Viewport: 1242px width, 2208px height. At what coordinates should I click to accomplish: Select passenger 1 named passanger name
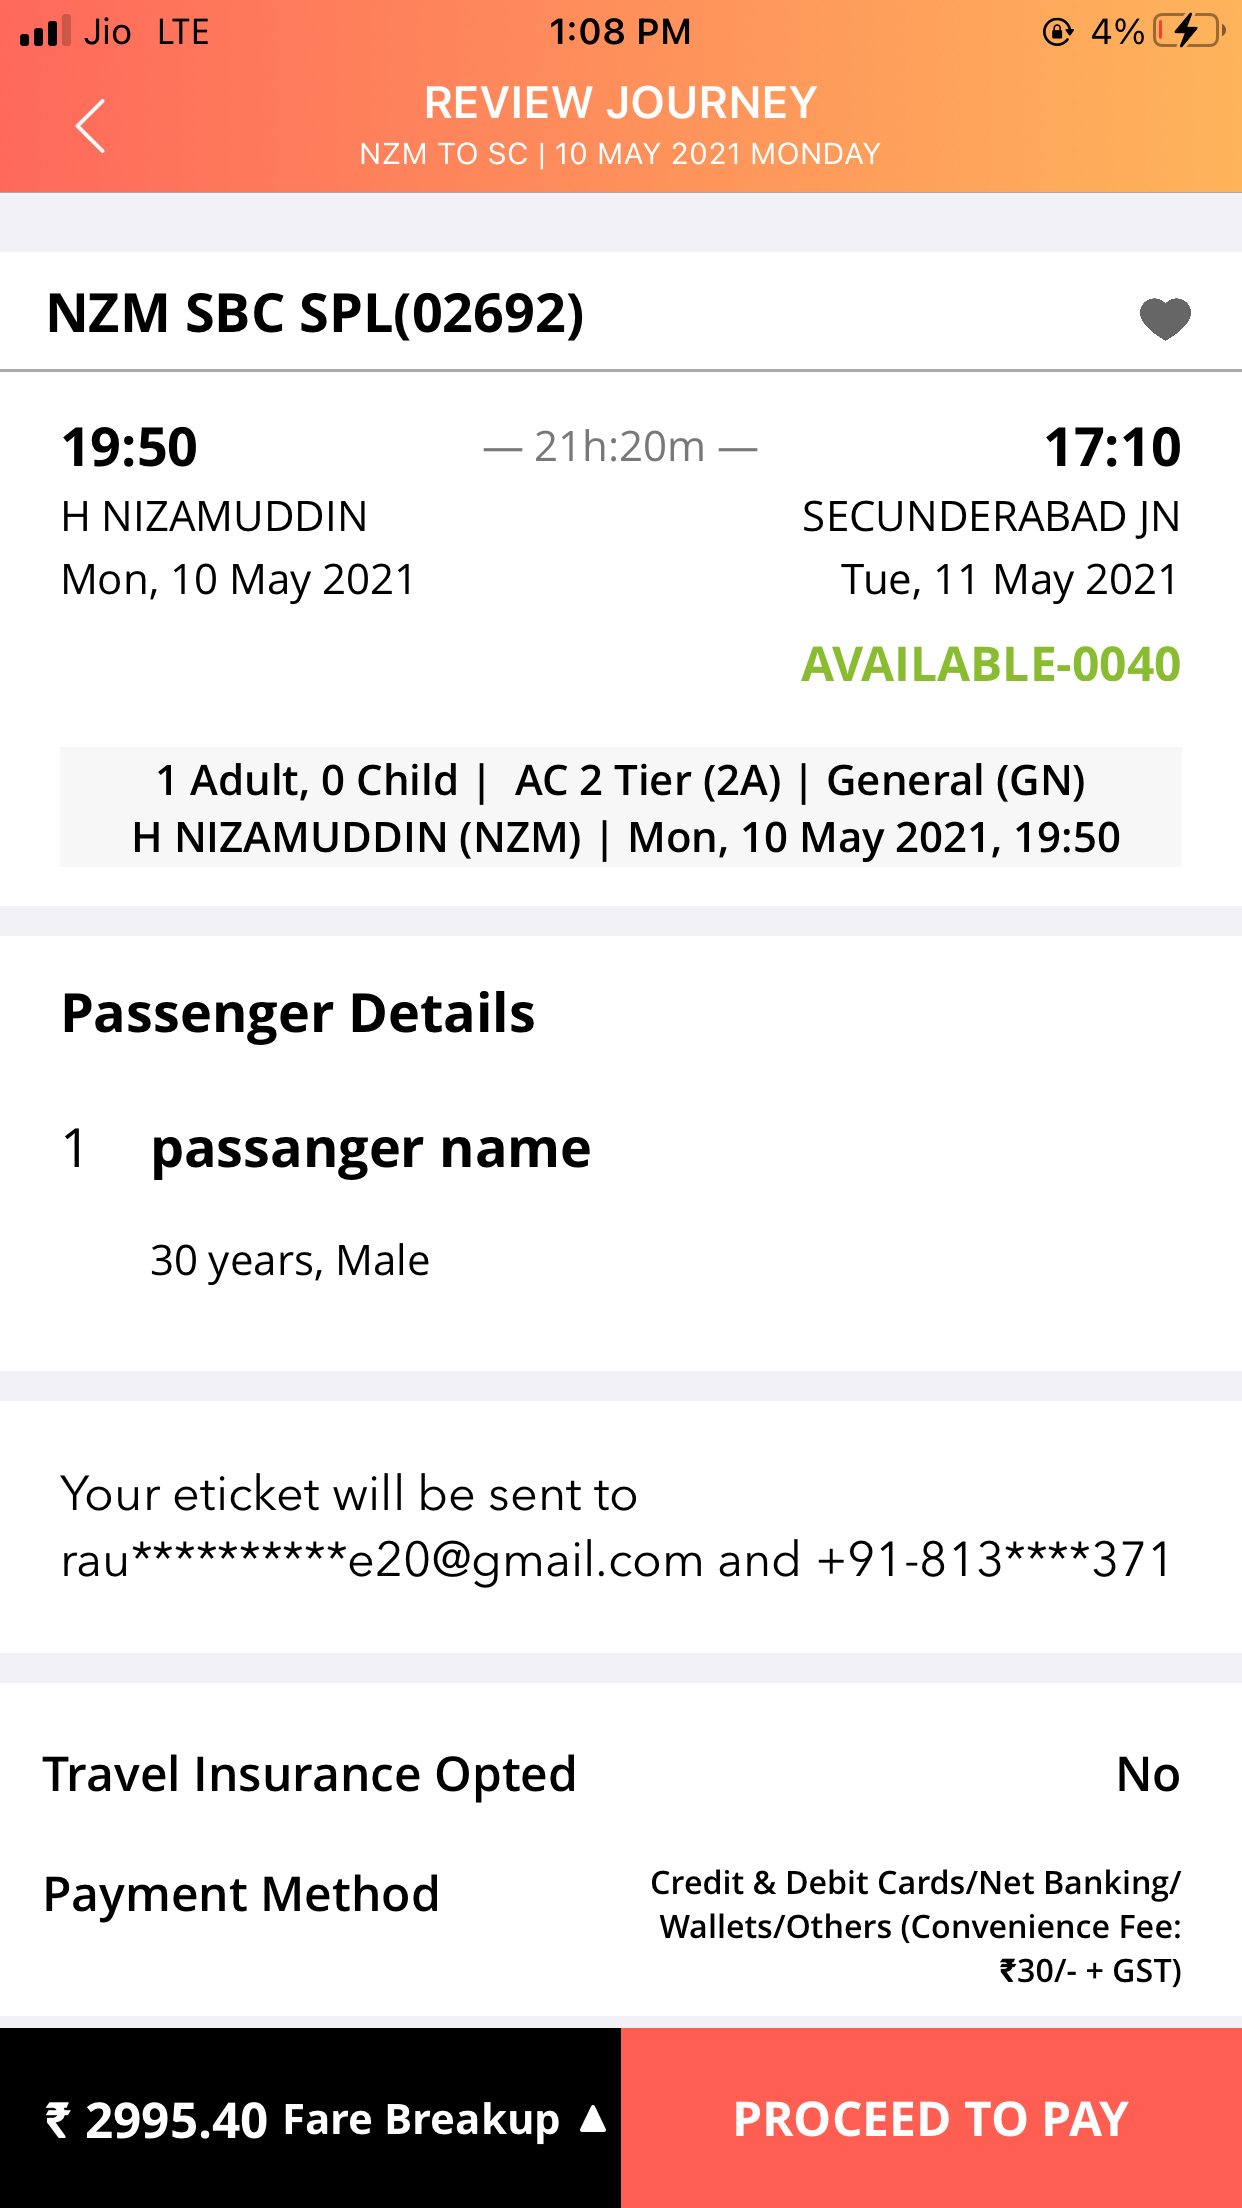pyautogui.click(x=370, y=1148)
